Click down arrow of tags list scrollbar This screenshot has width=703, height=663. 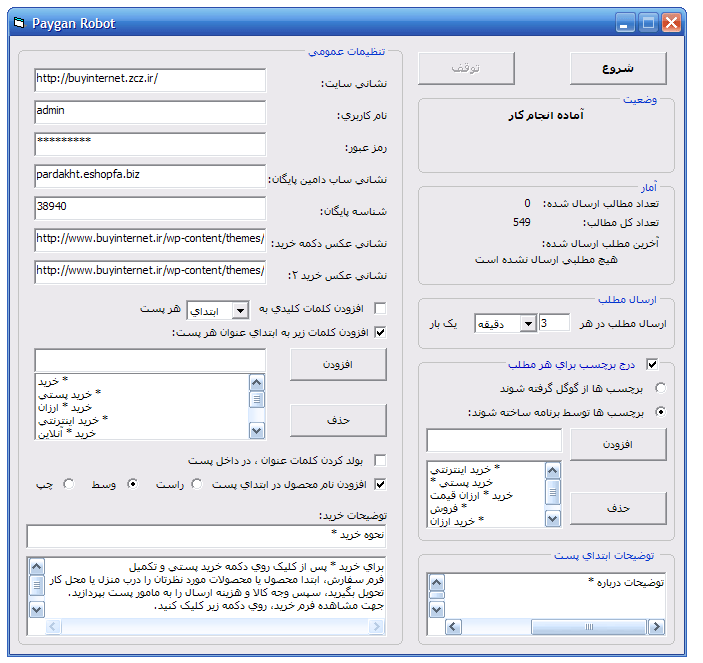[x=553, y=519]
